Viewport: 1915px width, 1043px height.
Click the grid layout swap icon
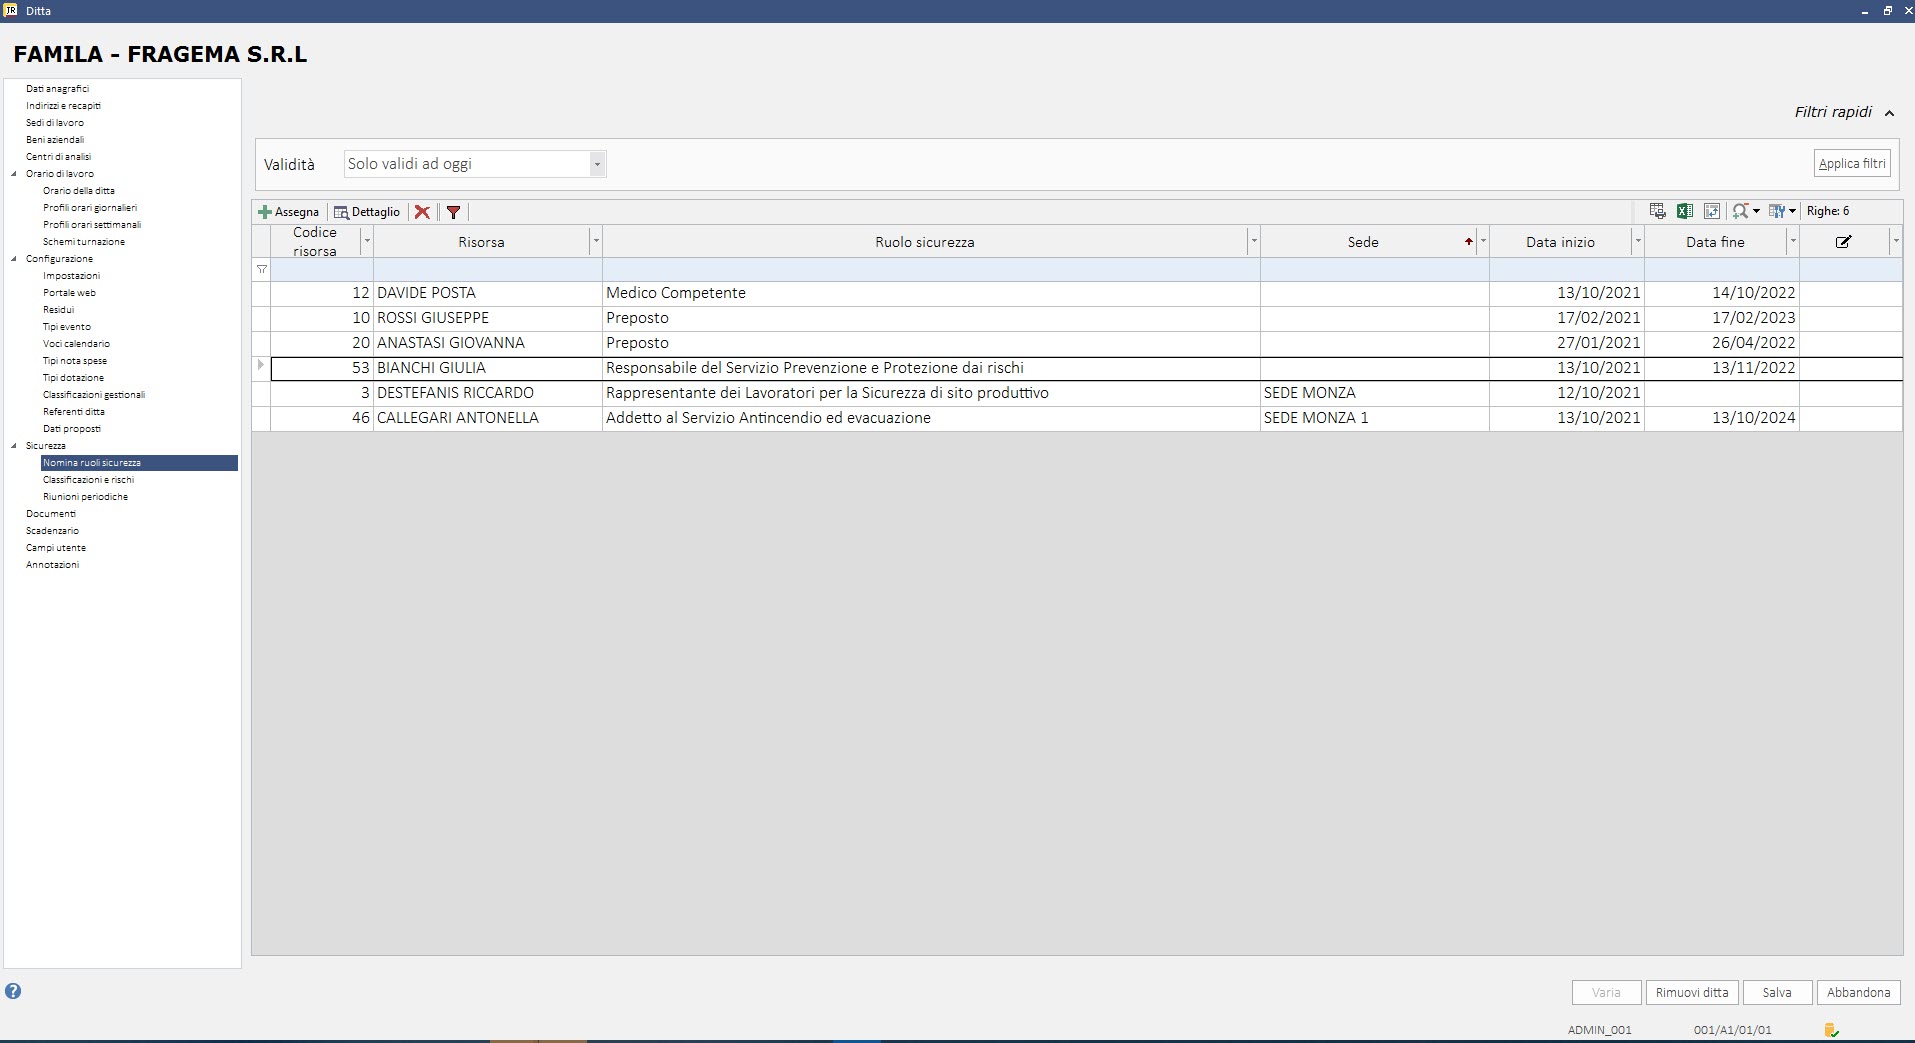pyautogui.click(x=1711, y=211)
